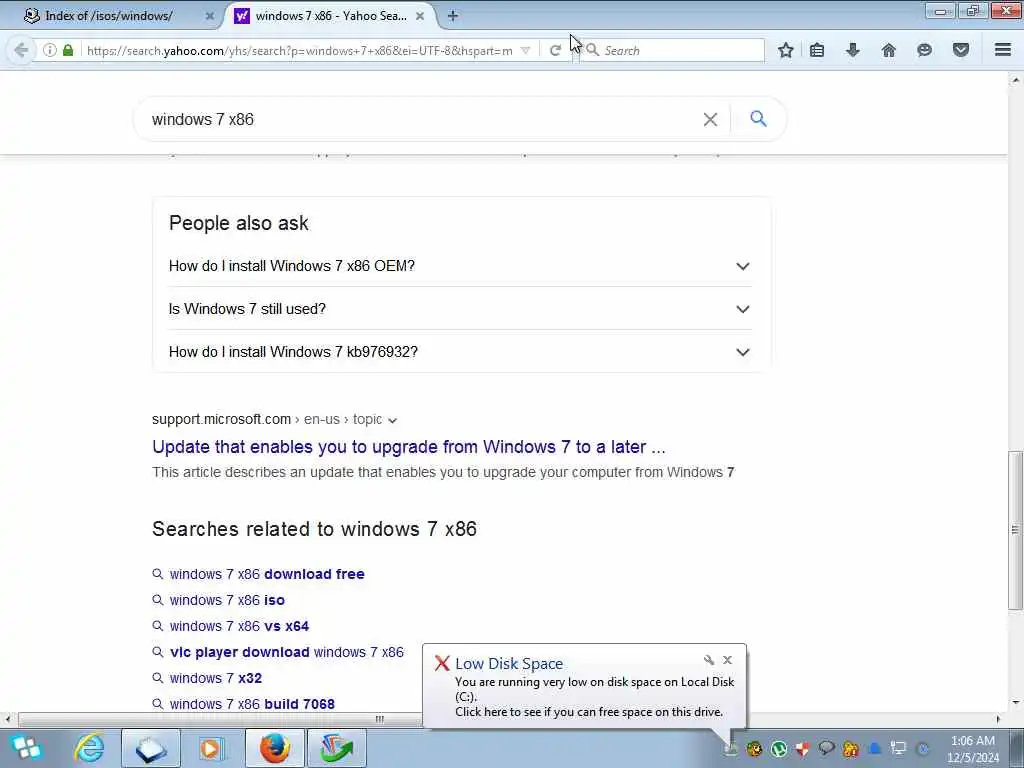Reload the current page
This screenshot has width=1024, height=768.
(555, 50)
